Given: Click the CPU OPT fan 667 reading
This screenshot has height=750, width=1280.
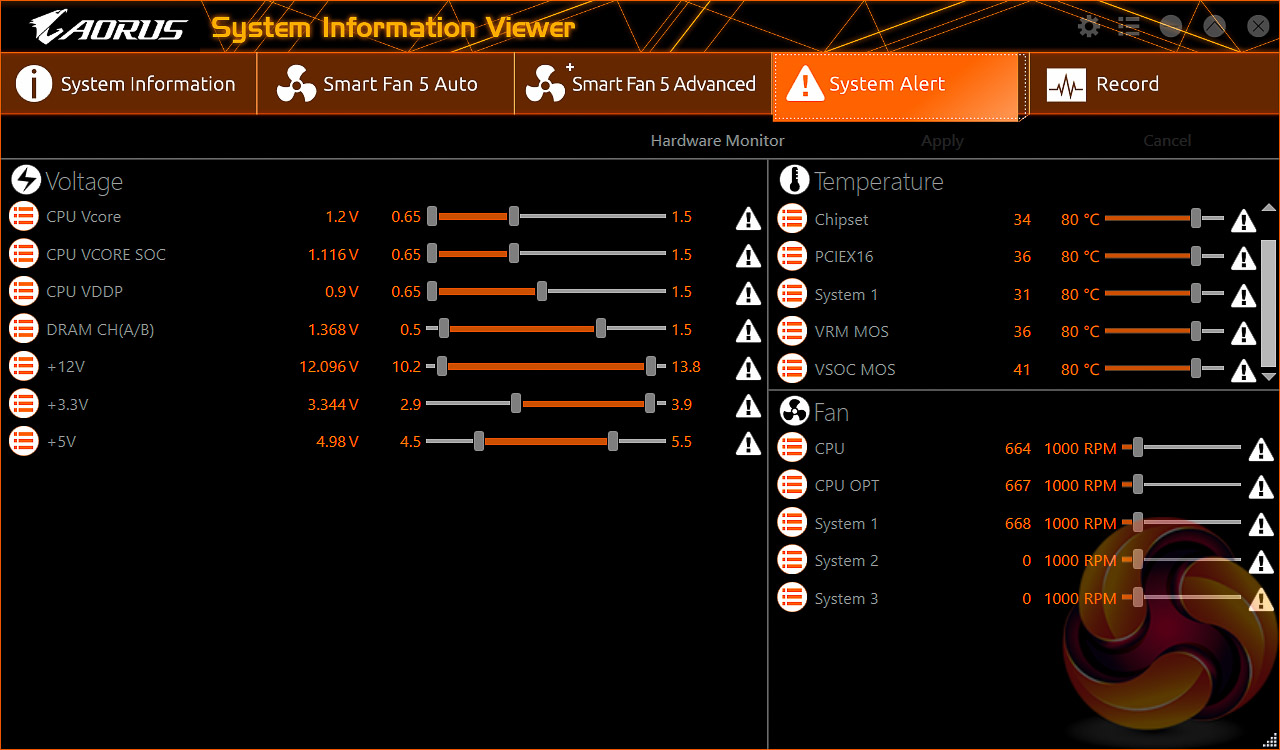Looking at the screenshot, I should [1018, 486].
